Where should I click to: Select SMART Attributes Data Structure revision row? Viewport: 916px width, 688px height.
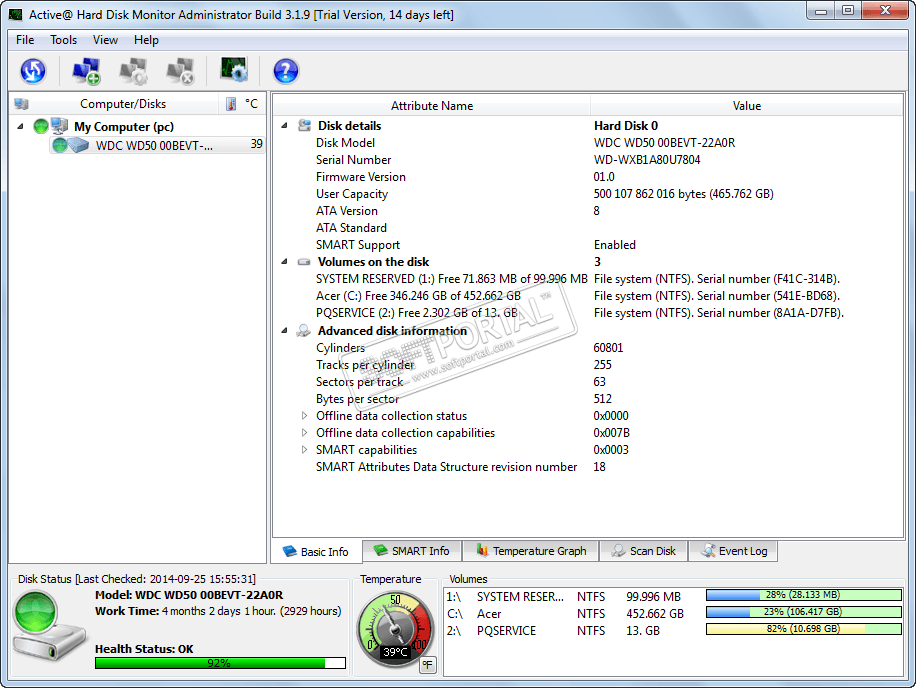588,467
